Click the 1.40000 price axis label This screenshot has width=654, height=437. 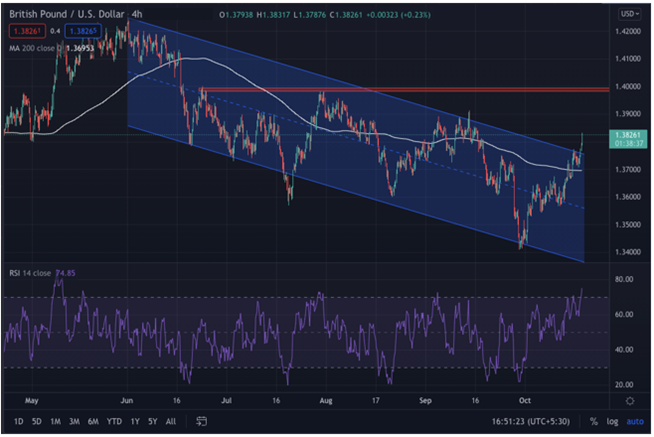point(628,86)
